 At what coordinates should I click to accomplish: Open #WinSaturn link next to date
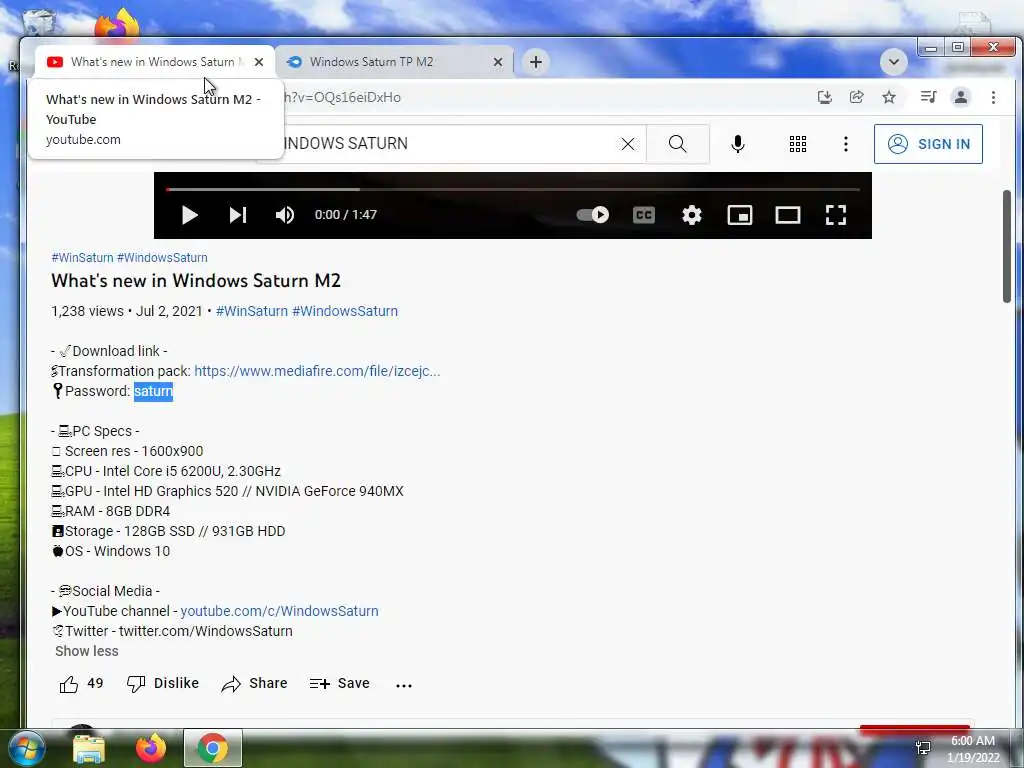(x=251, y=311)
